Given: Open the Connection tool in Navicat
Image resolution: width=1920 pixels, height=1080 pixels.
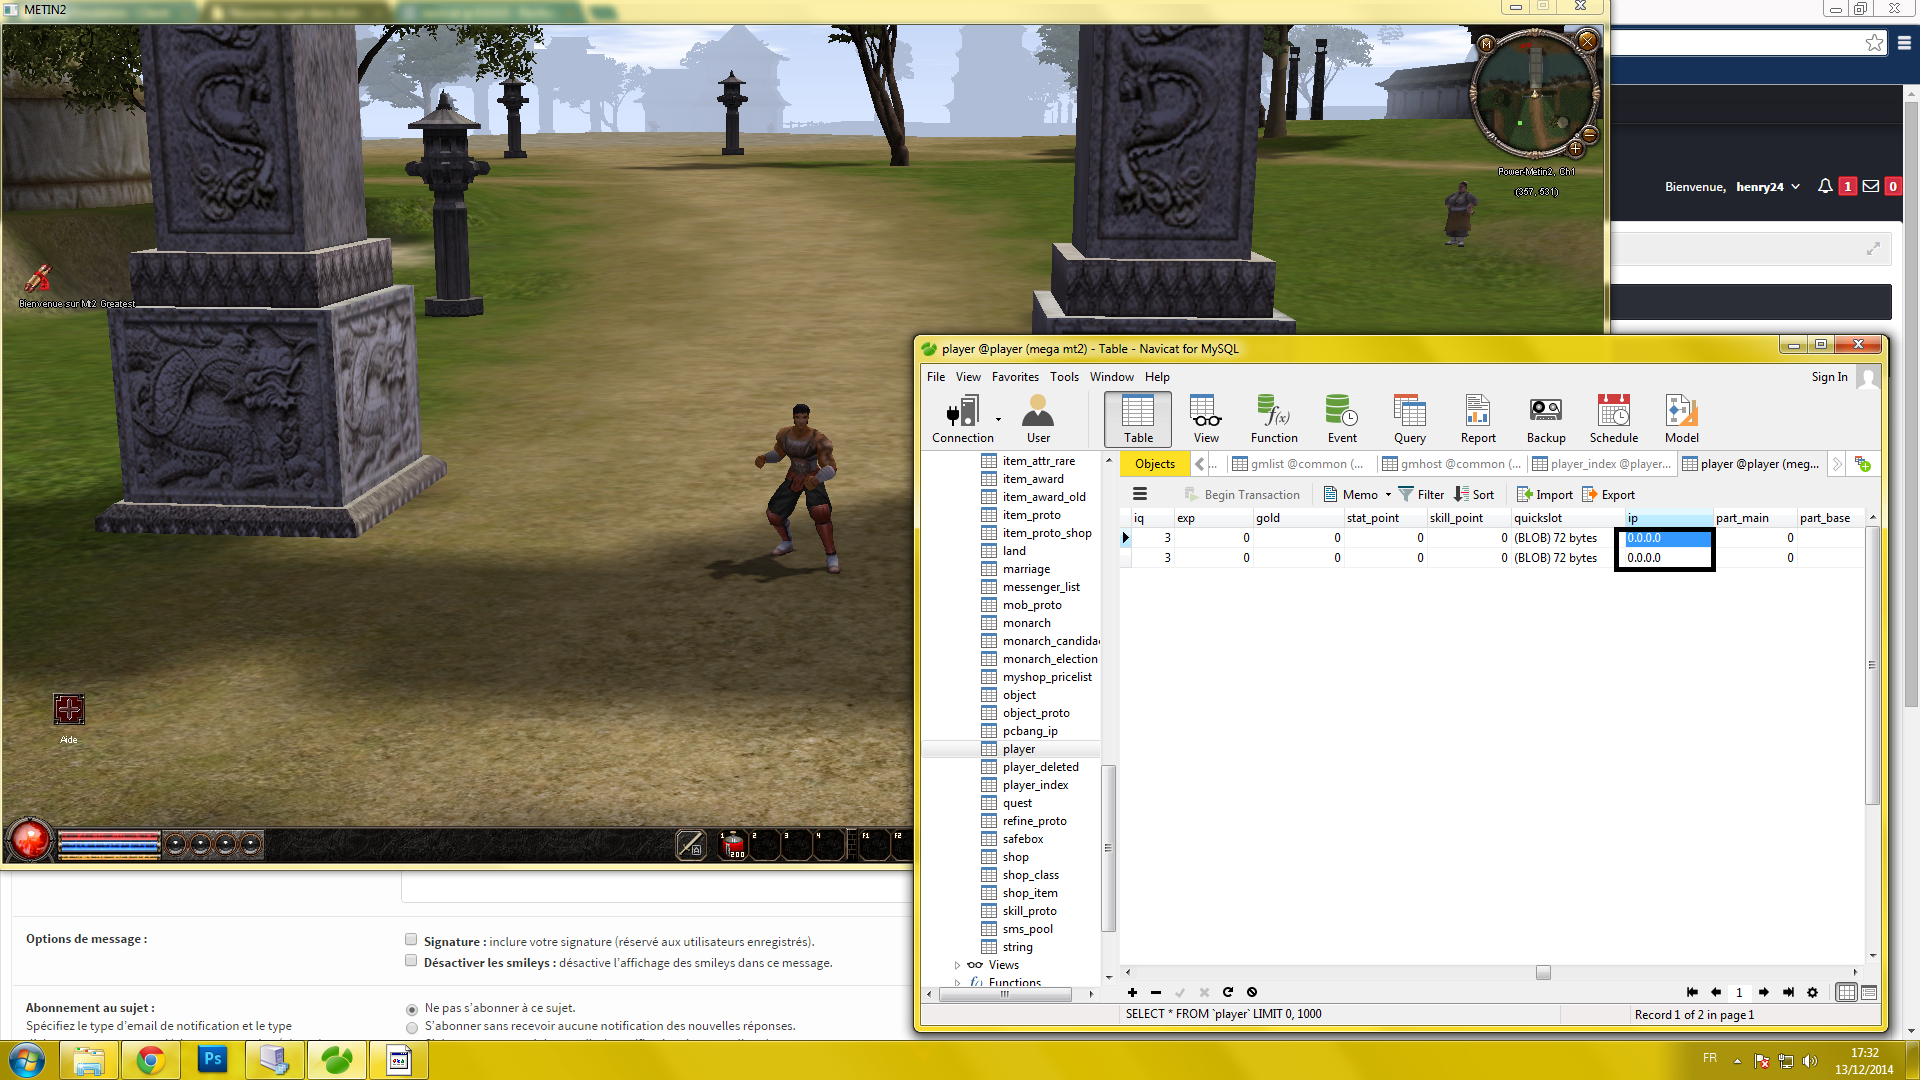Looking at the screenshot, I should (x=961, y=419).
